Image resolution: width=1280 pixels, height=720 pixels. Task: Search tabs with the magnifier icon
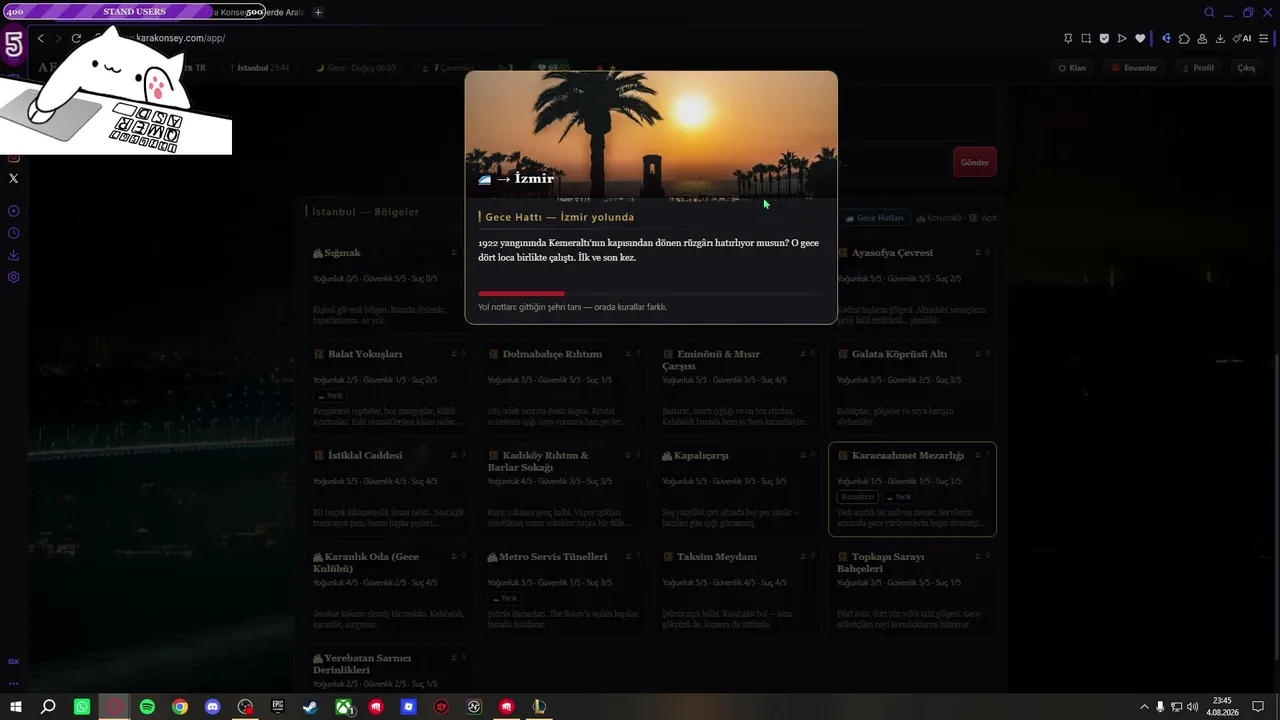[1209, 12]
